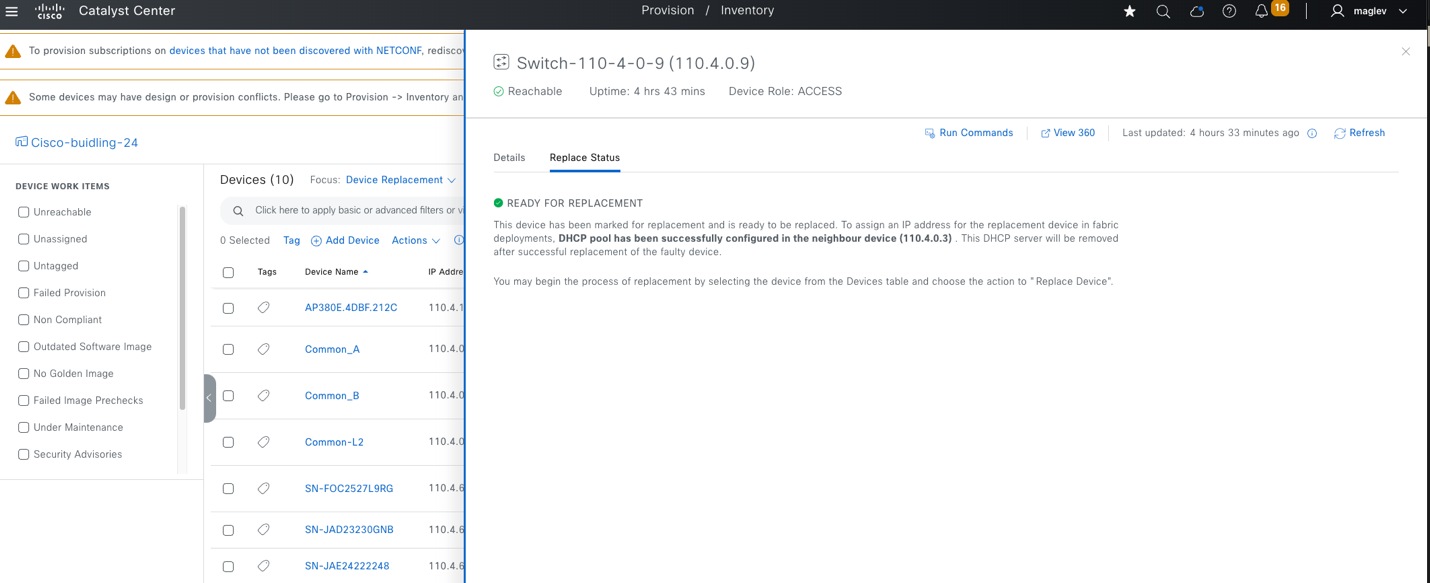Enable the Failed Provision filter checkbox

pyautogui.click(x=22, y=292)
